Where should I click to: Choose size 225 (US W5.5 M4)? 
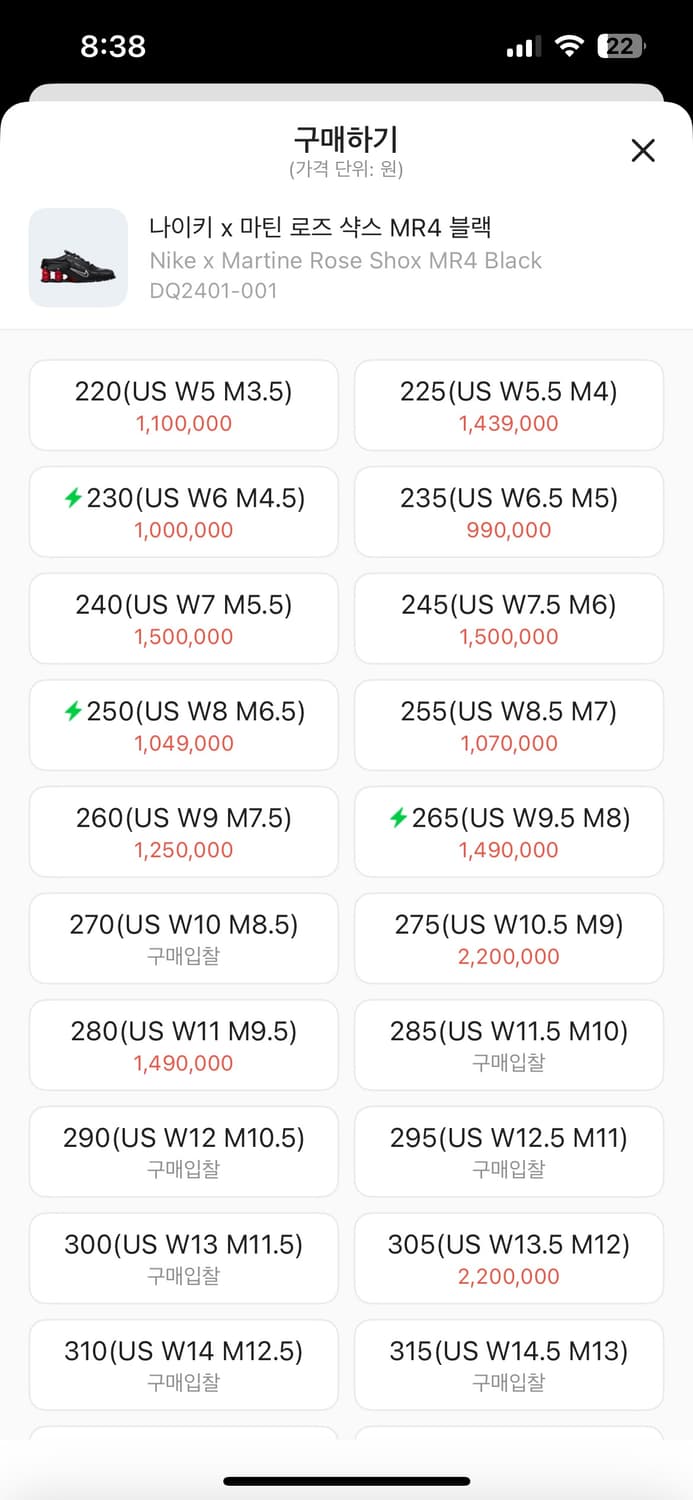click(508, 405)
